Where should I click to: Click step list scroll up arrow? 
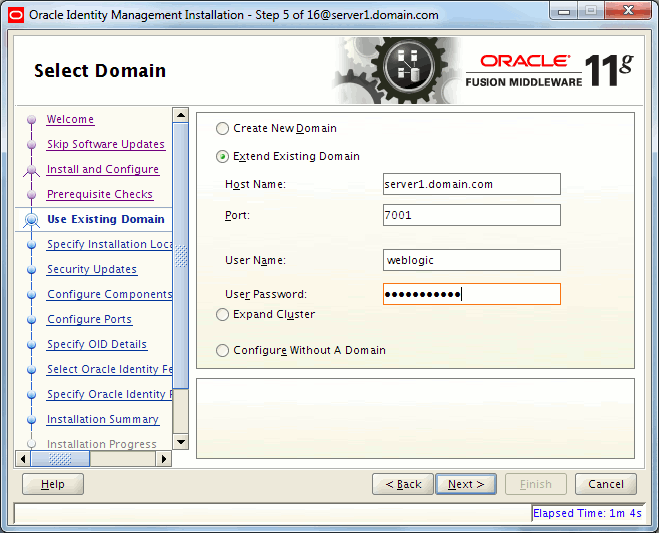pos(181,115)
